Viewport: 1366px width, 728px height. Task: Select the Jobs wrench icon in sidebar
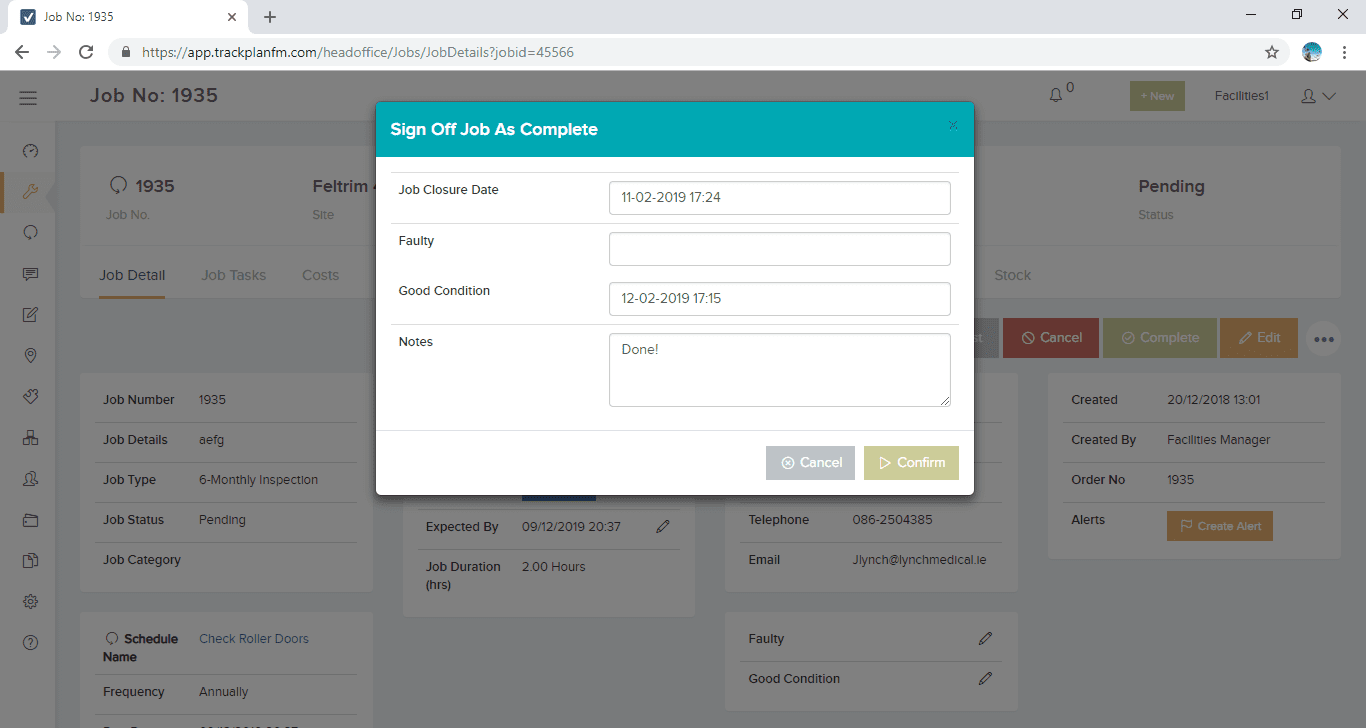29,191
